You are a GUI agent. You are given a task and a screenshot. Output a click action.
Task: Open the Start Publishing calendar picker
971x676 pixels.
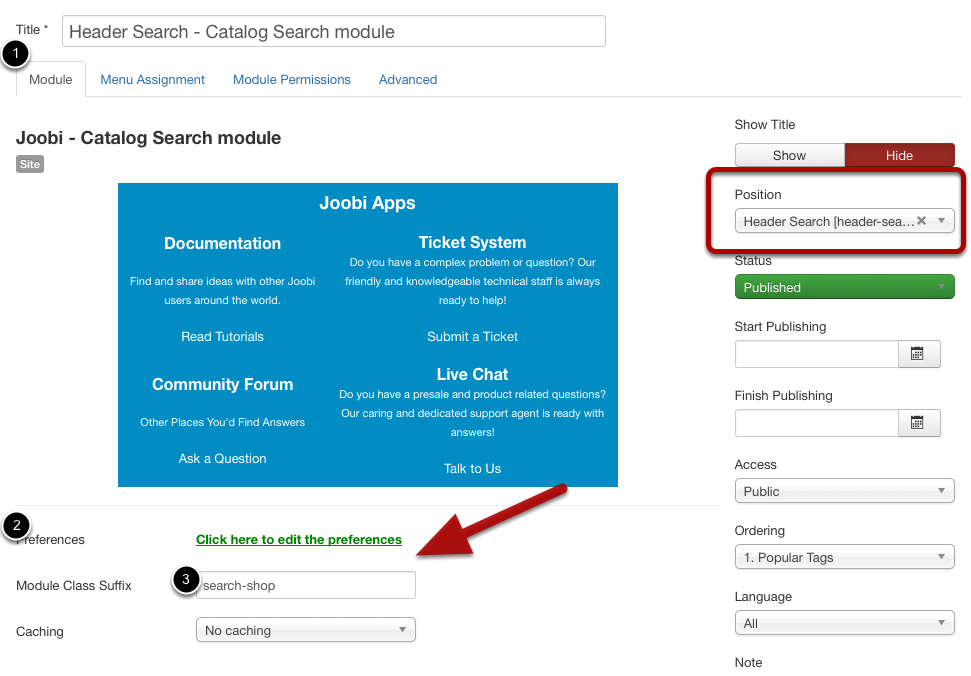tap(918, 354)
